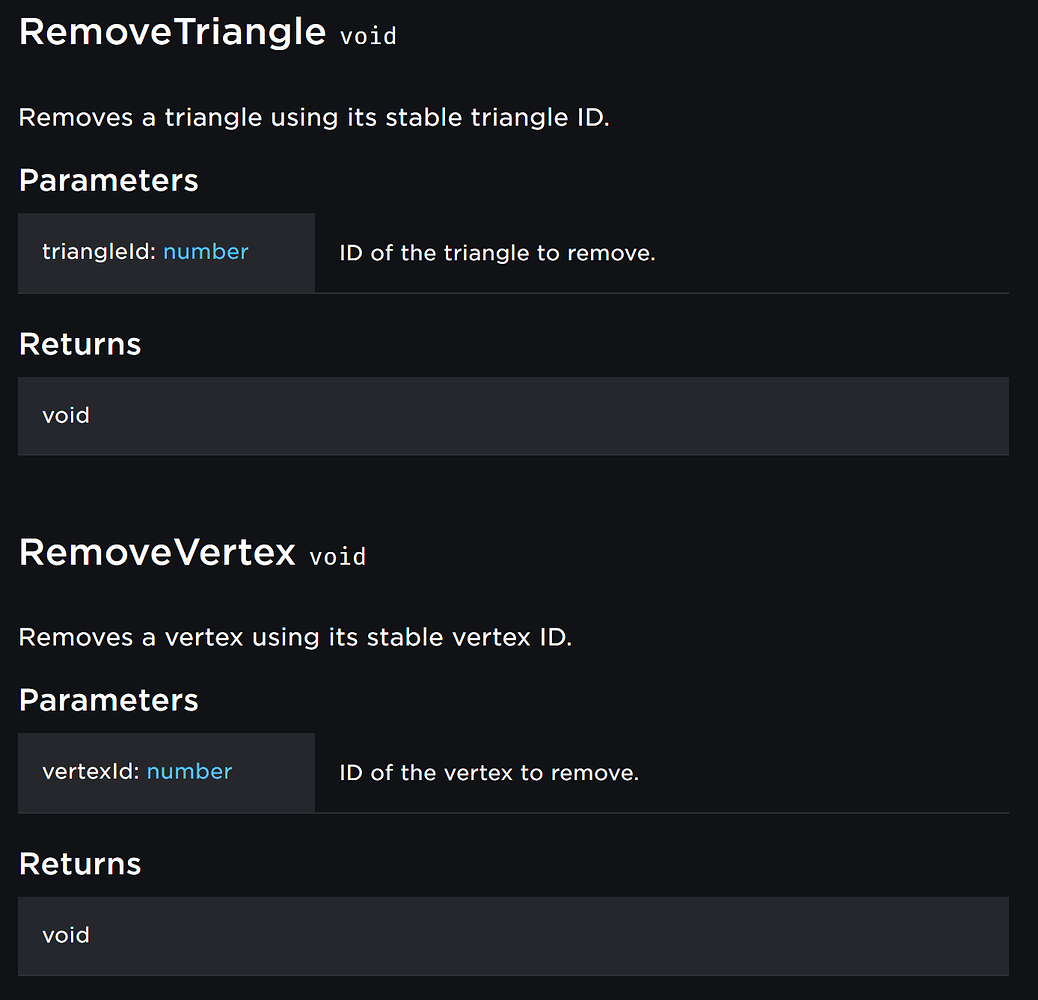Open the RemoveVertex heading
Screen dimensions: 1038x1000
click(157, 552)
